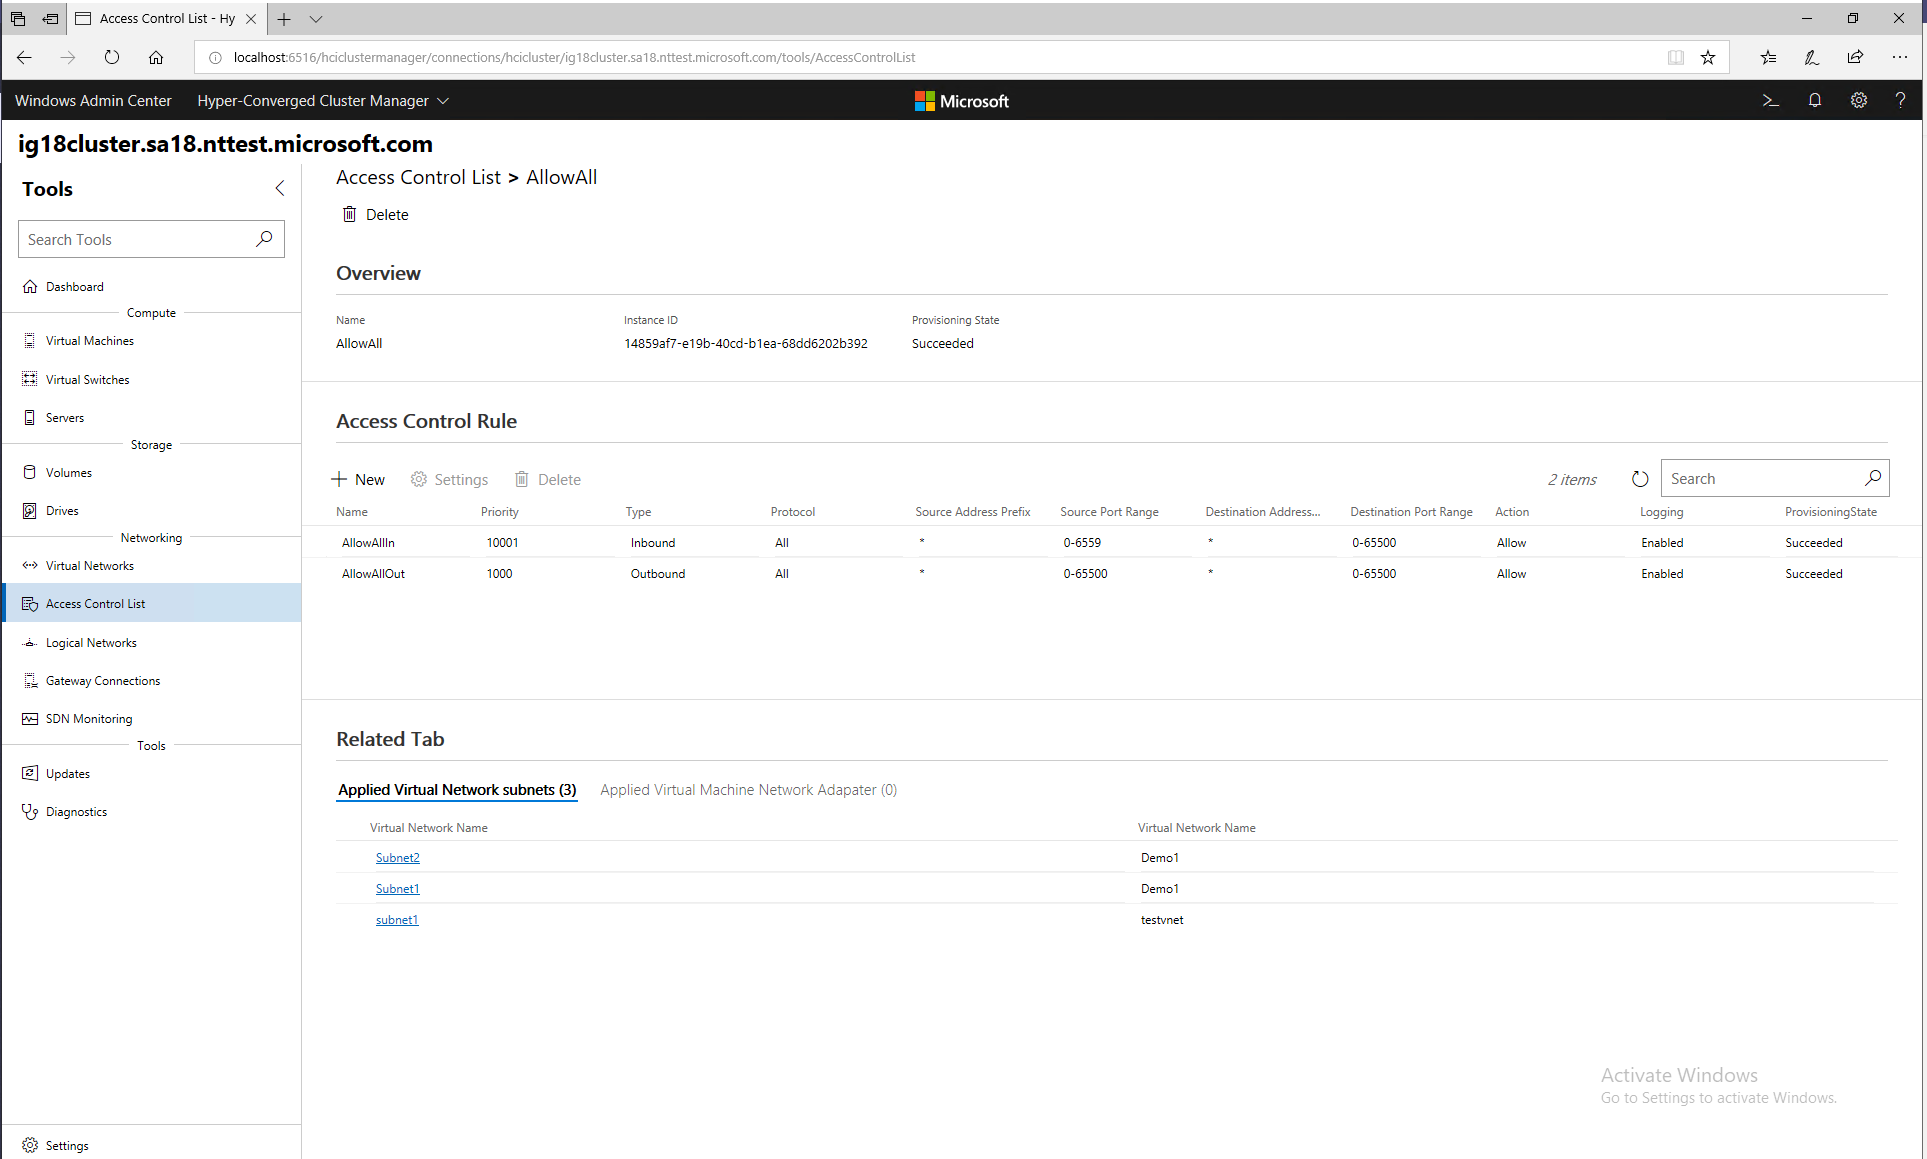Click the Search Tools magnifier icon
The height and width of the screenshot is (1159, 1927).
click(x=264, y=239)
